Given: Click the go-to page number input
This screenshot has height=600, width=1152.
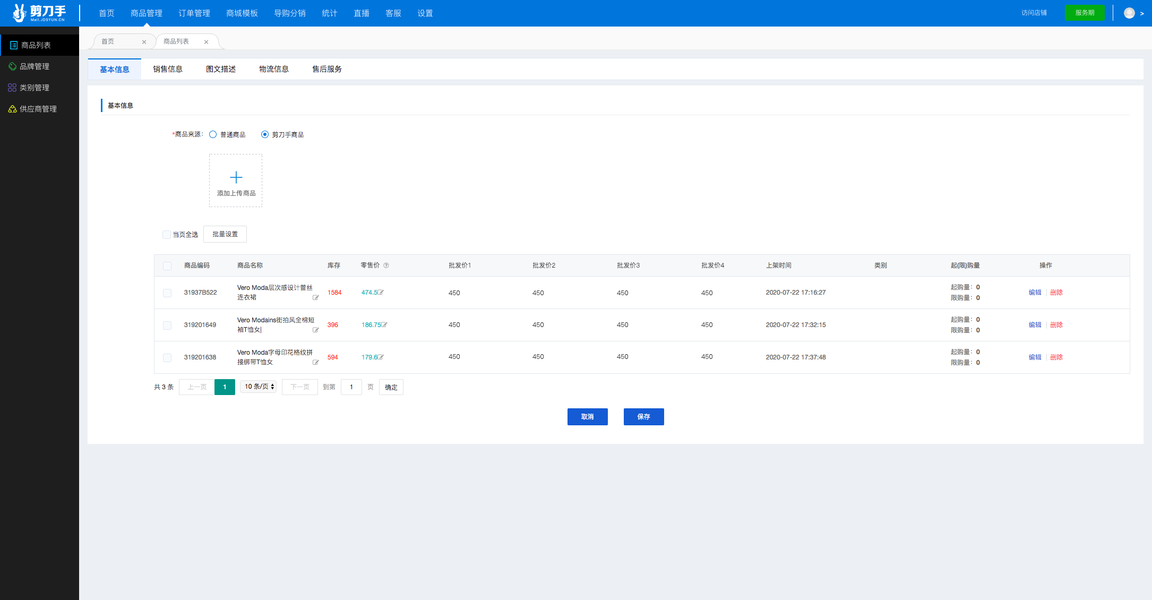Looking at the screenshot, I should point(351,387).
